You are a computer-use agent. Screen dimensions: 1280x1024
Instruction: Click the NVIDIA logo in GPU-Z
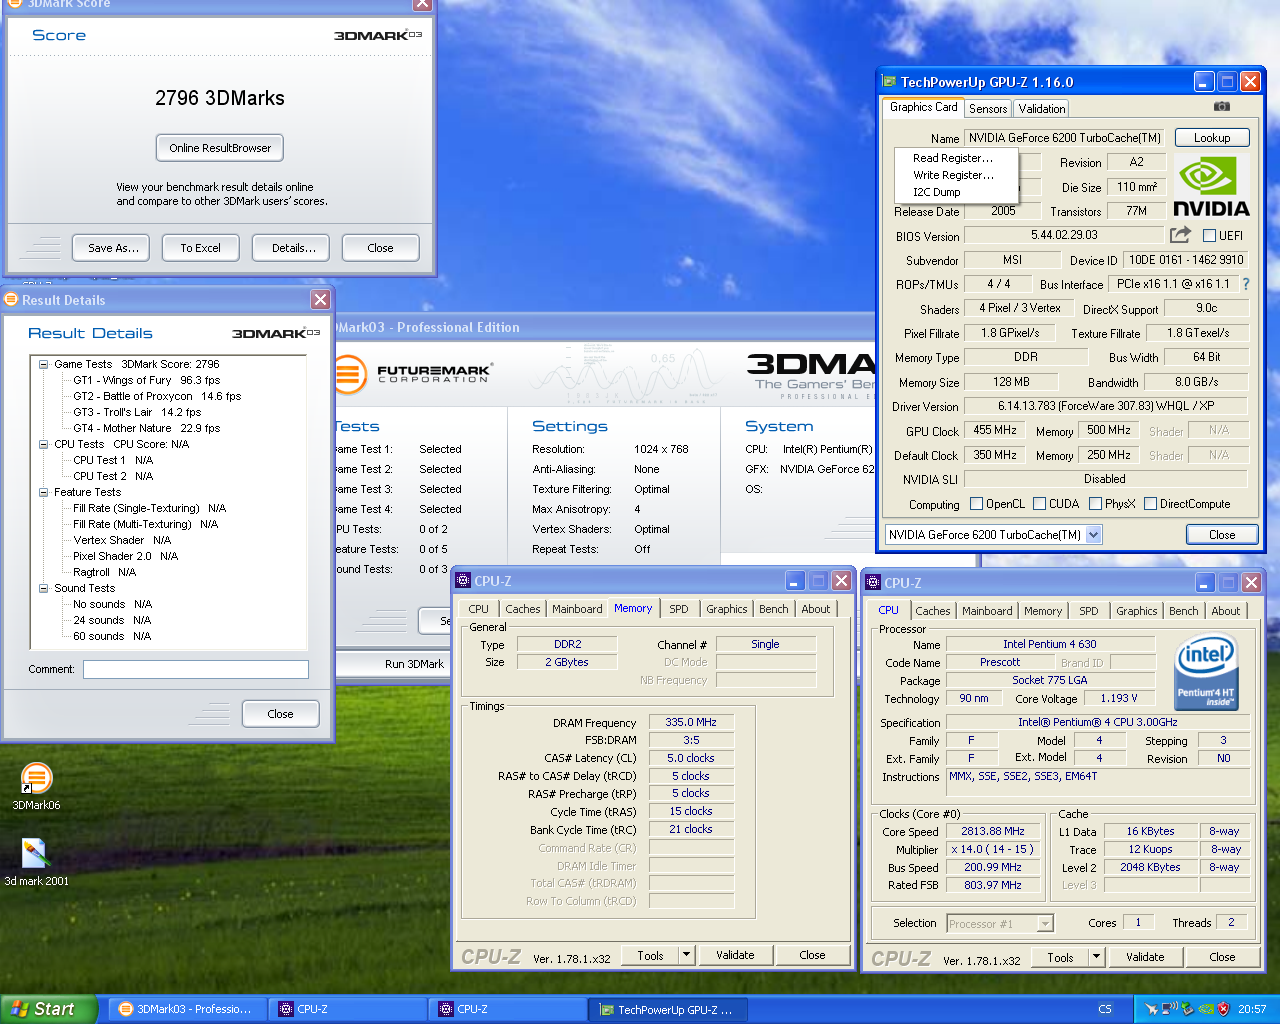pyautogui.click(x=1211, y=186)
